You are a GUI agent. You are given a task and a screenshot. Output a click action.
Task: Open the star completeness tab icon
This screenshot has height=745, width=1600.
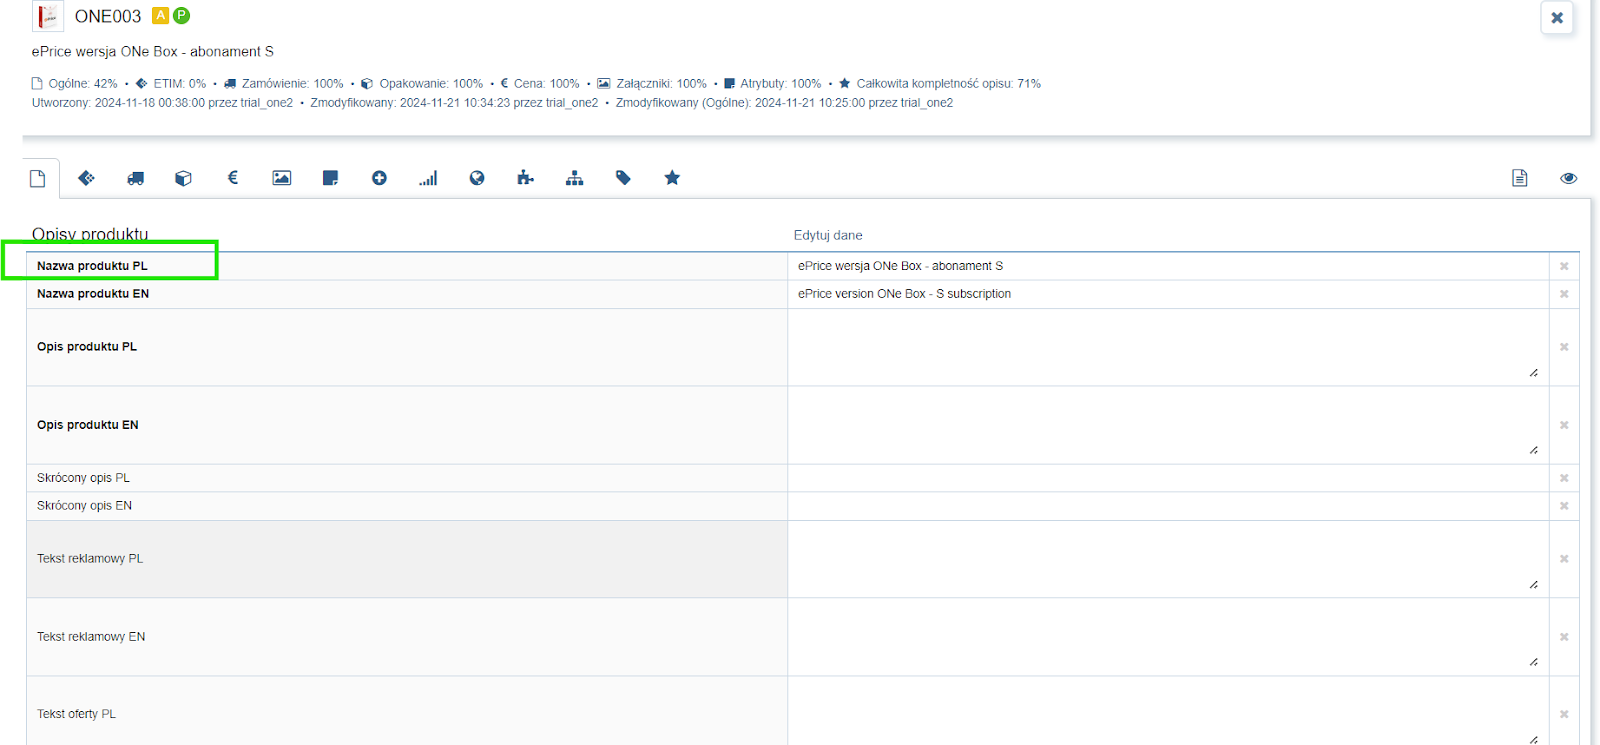click(672, 178)
